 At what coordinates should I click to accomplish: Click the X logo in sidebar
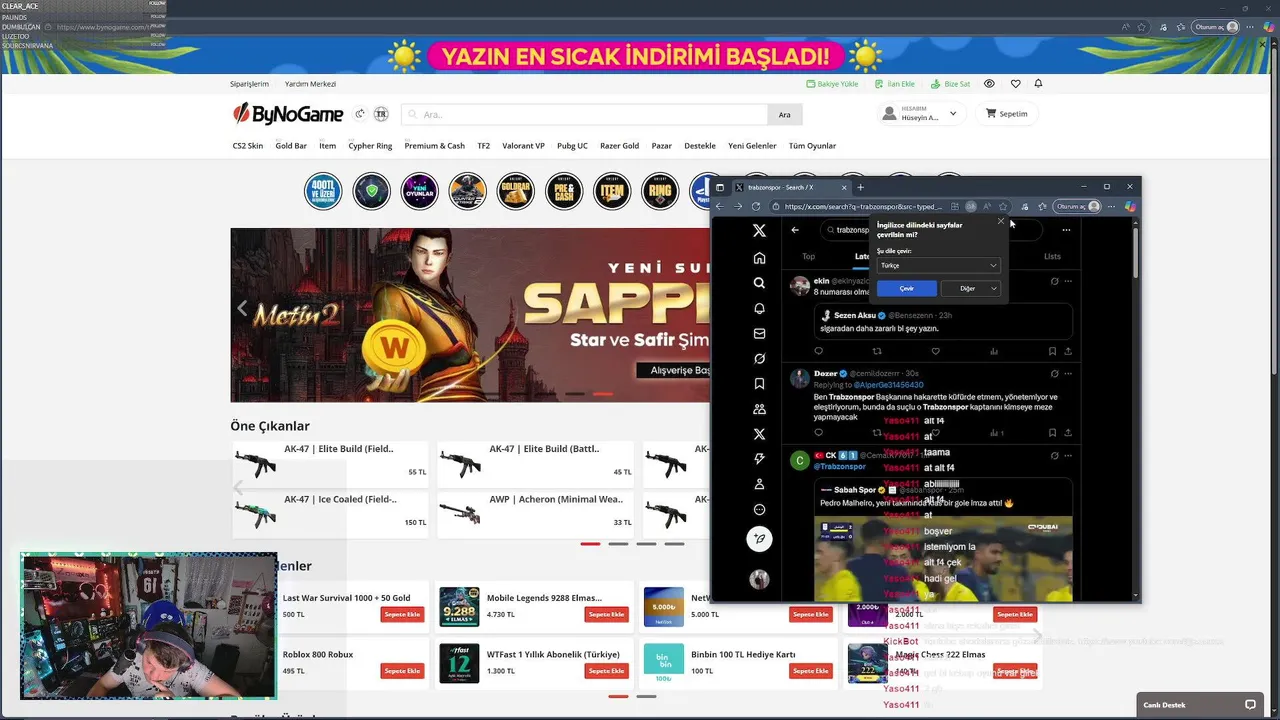(759, 231)
